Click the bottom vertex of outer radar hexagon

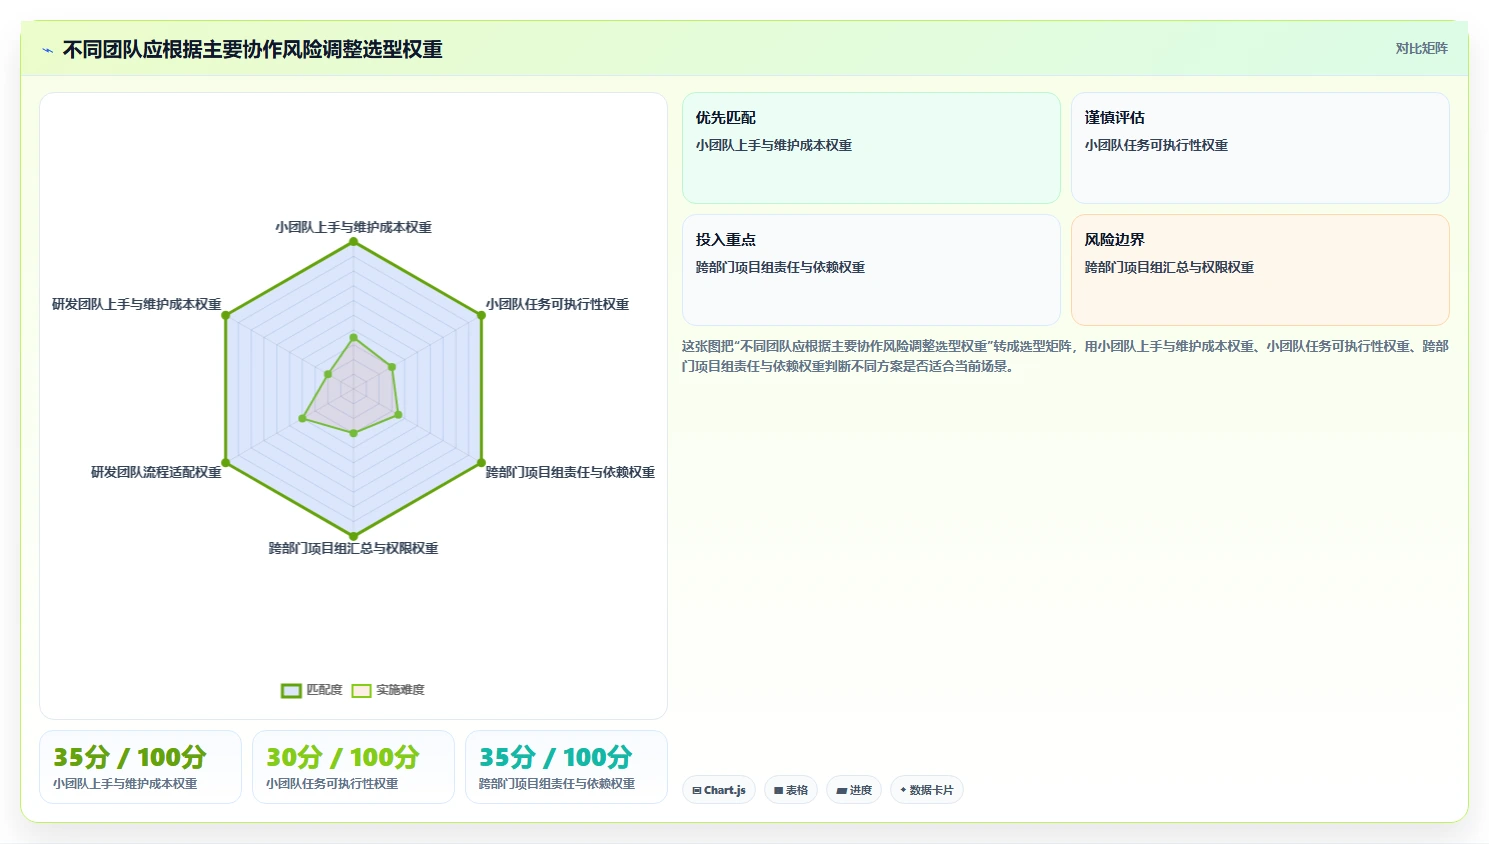[353, 536]
